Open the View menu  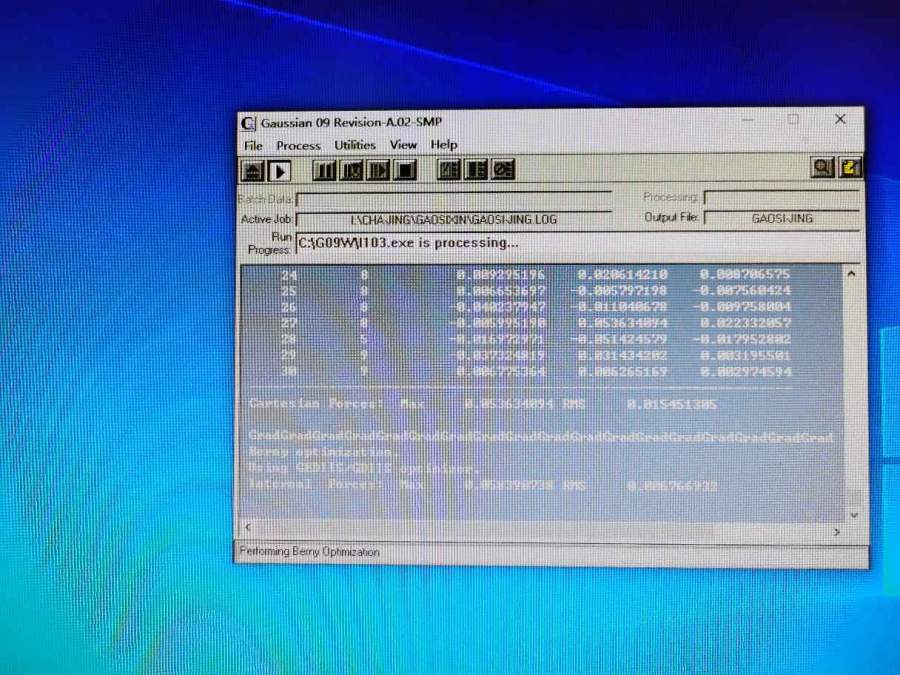pyautogui.click(x=404, y=145)
